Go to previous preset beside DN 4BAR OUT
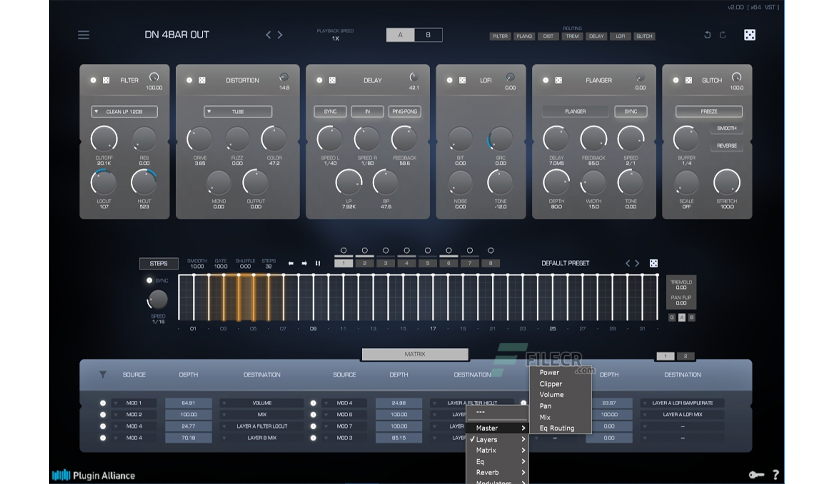The width and height of the screenshot is (836, 484). (268, 35)
